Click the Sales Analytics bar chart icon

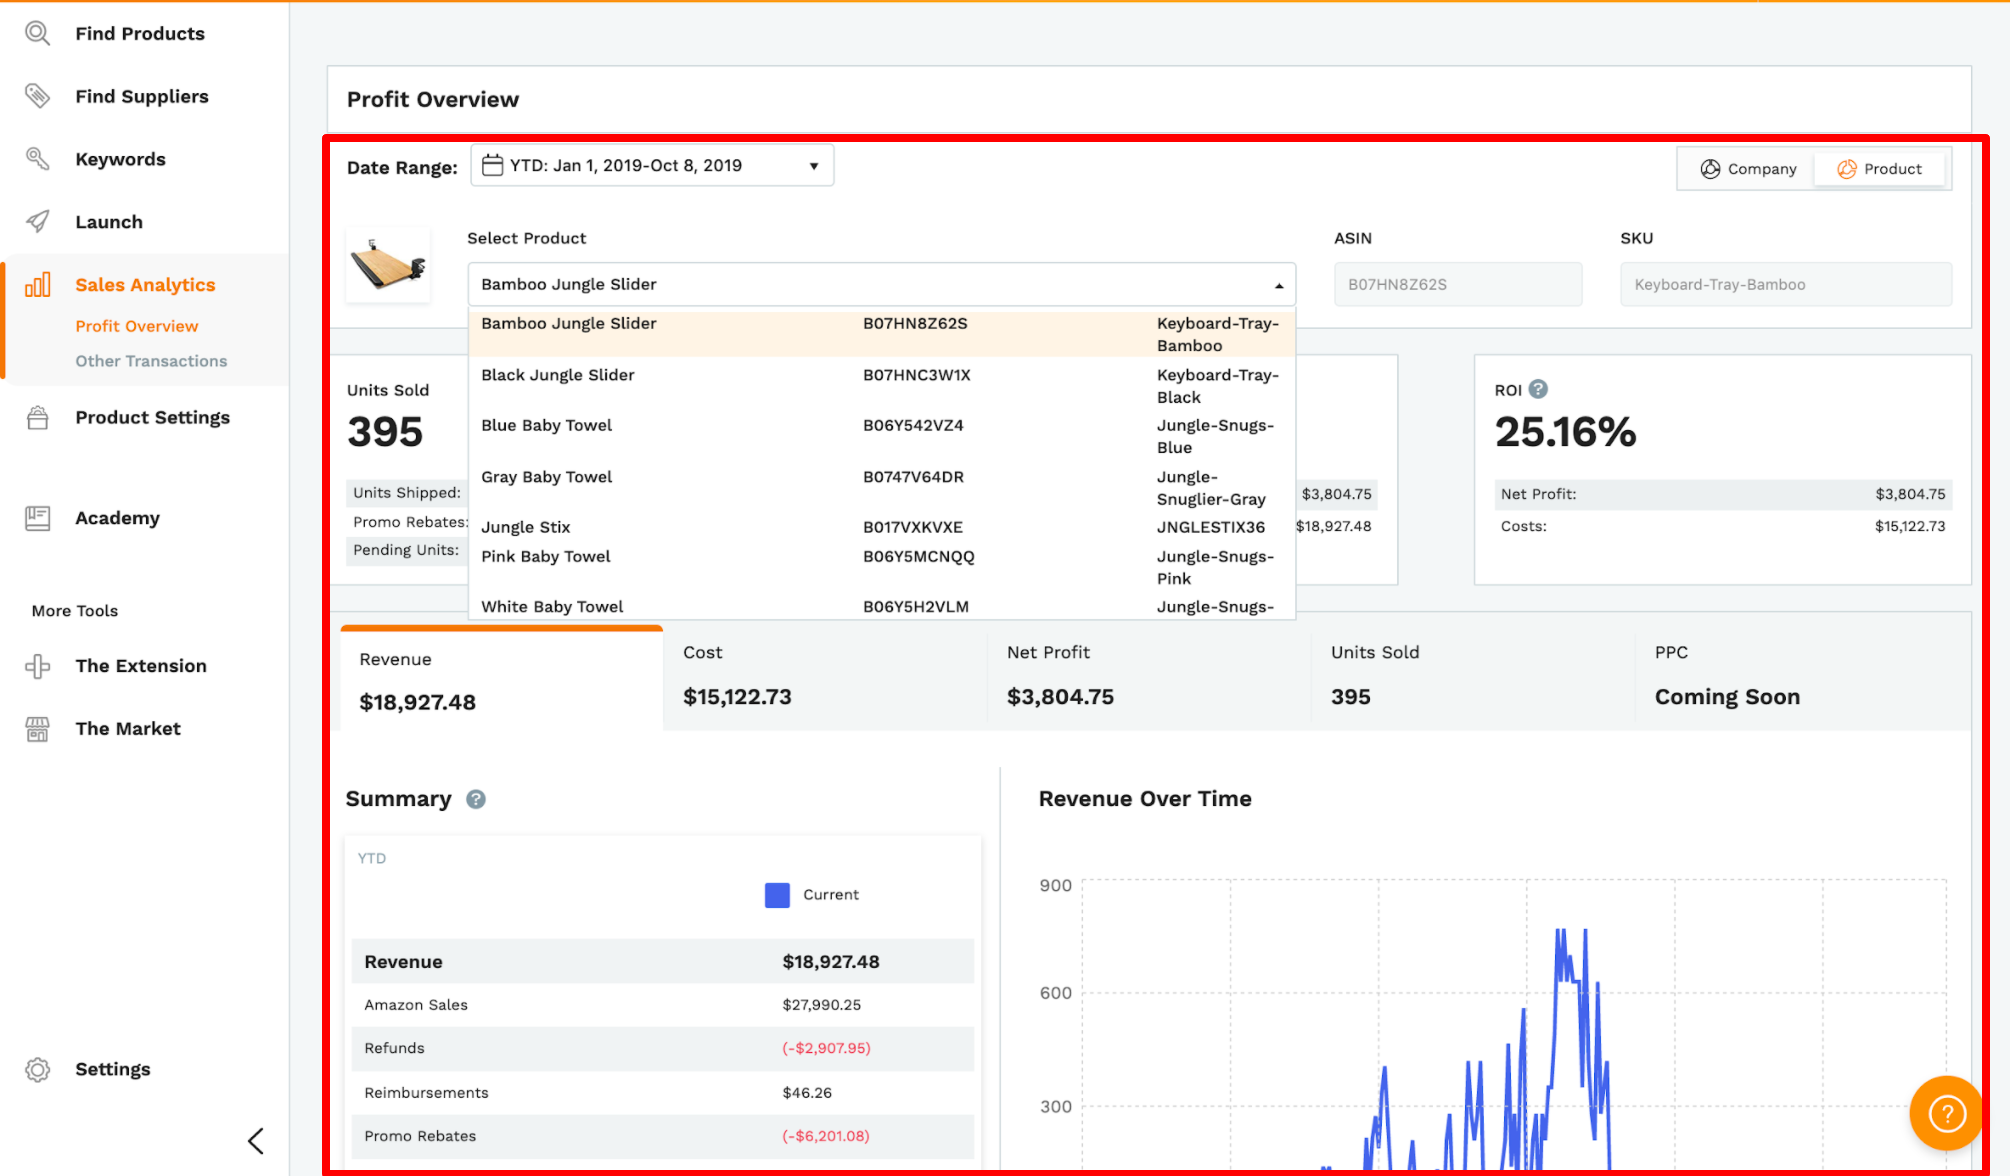coord(37,285)
